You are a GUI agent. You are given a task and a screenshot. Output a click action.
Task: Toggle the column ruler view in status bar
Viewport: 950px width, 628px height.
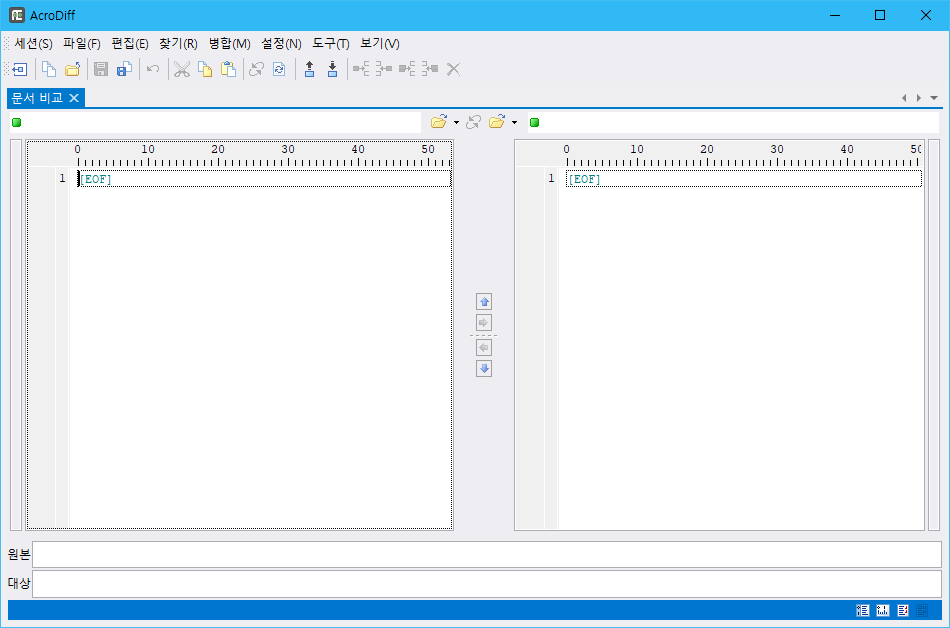(883, 610)
